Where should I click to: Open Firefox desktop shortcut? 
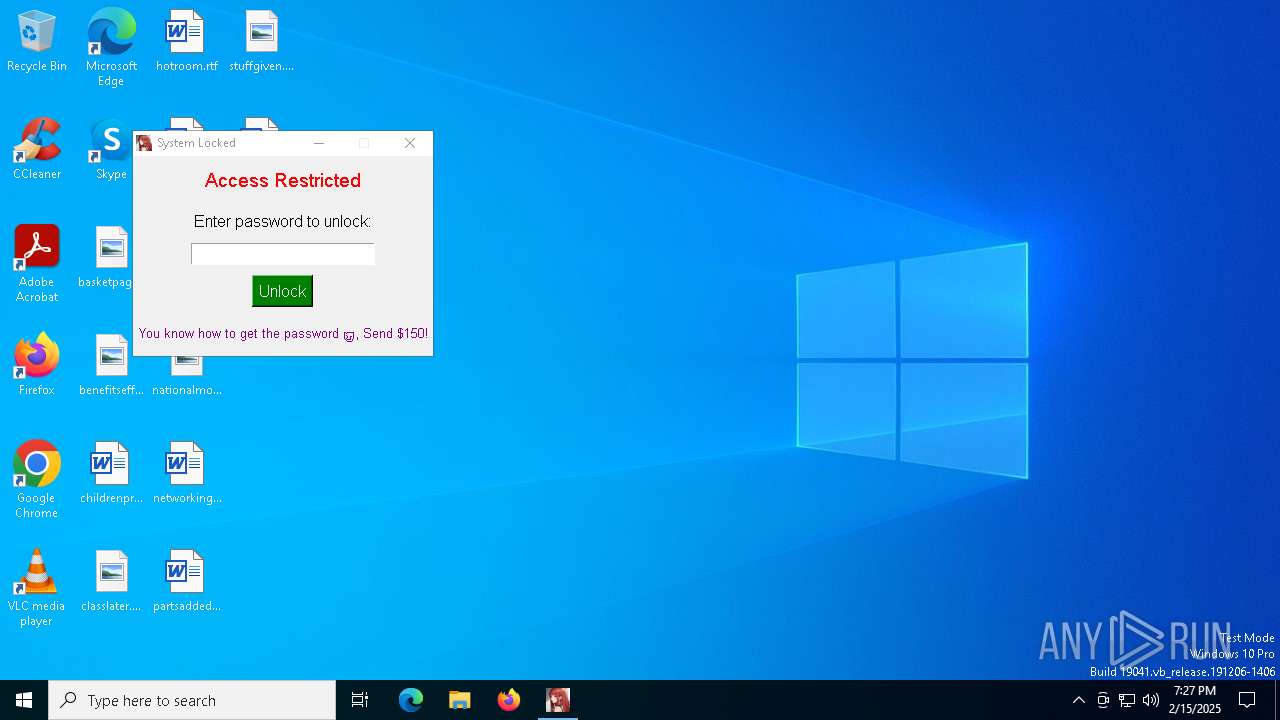[37, 365]
